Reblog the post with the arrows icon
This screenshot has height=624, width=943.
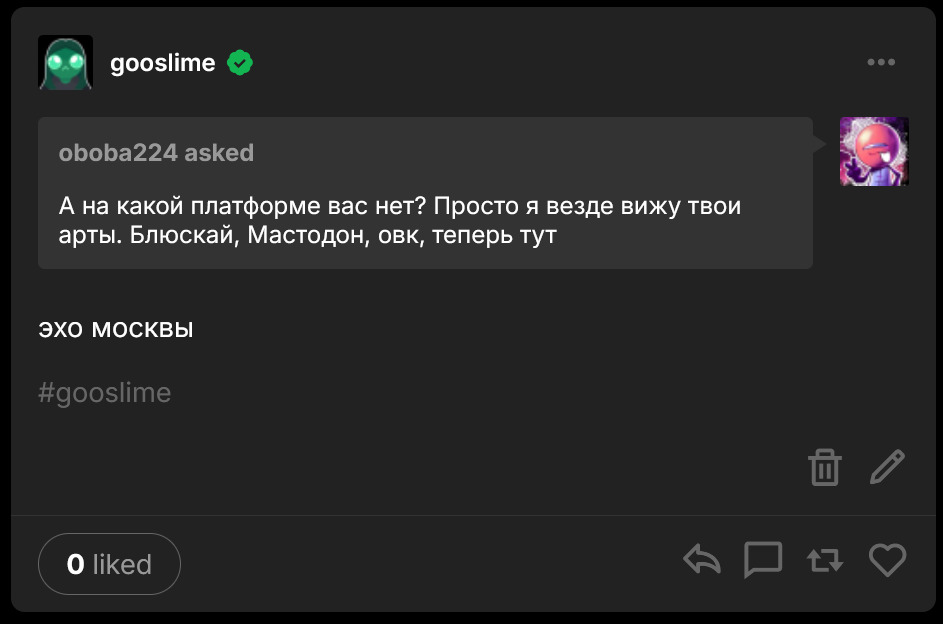coord(825,560)
